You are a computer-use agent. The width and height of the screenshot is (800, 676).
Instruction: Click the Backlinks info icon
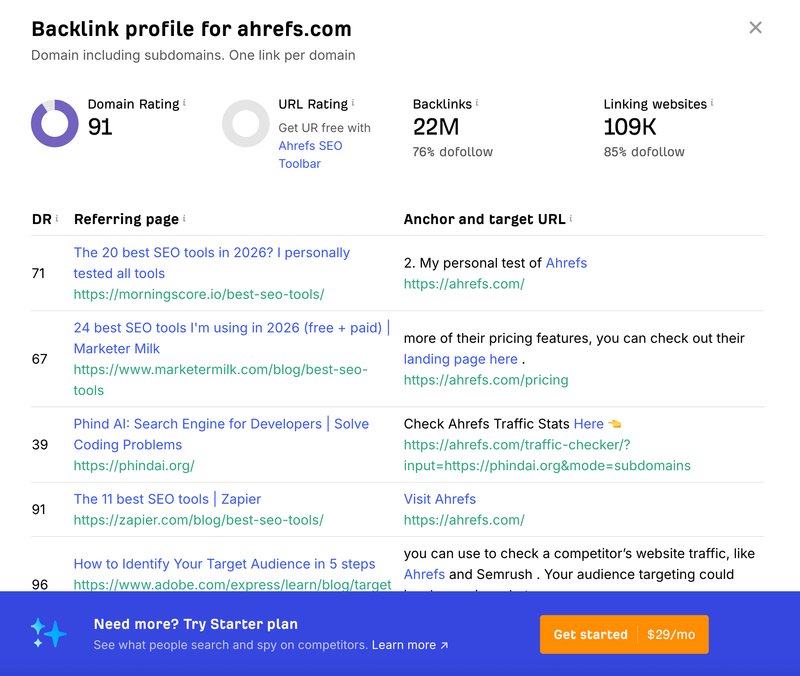[477, 103]
